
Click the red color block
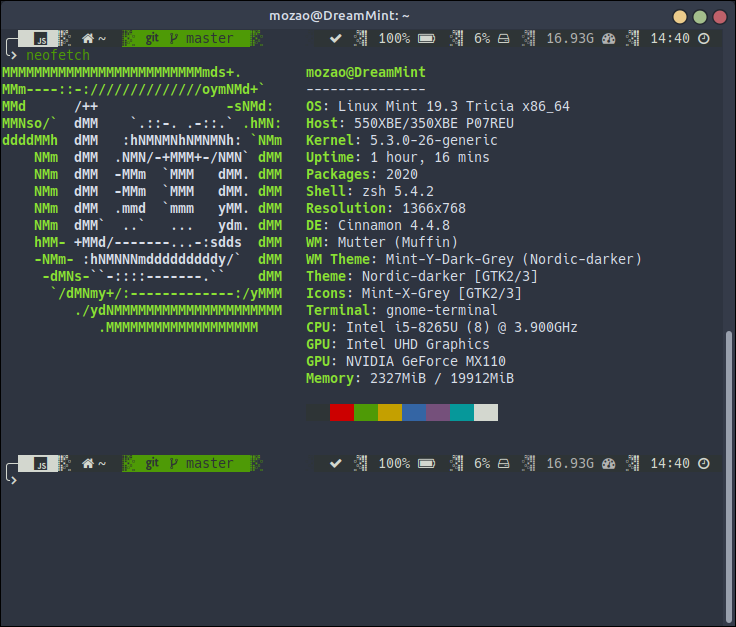342,413
